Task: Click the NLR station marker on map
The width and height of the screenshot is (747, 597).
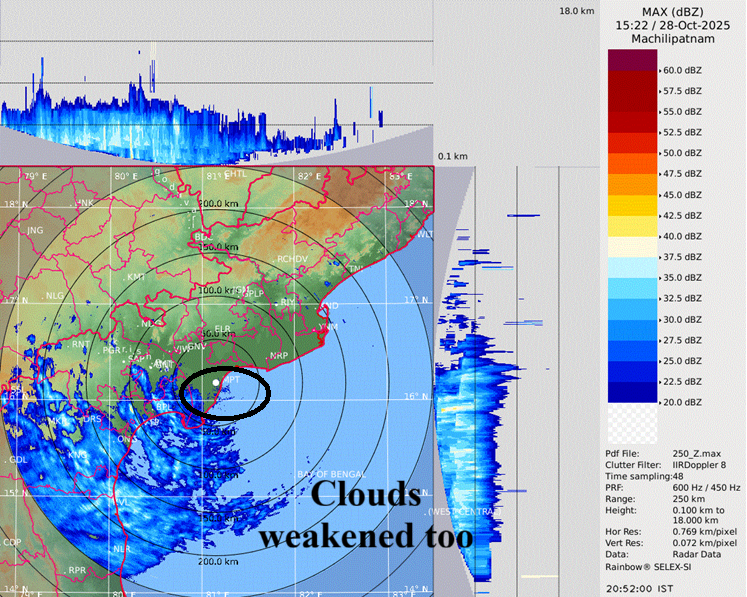Action: click(x=122, y=549)
